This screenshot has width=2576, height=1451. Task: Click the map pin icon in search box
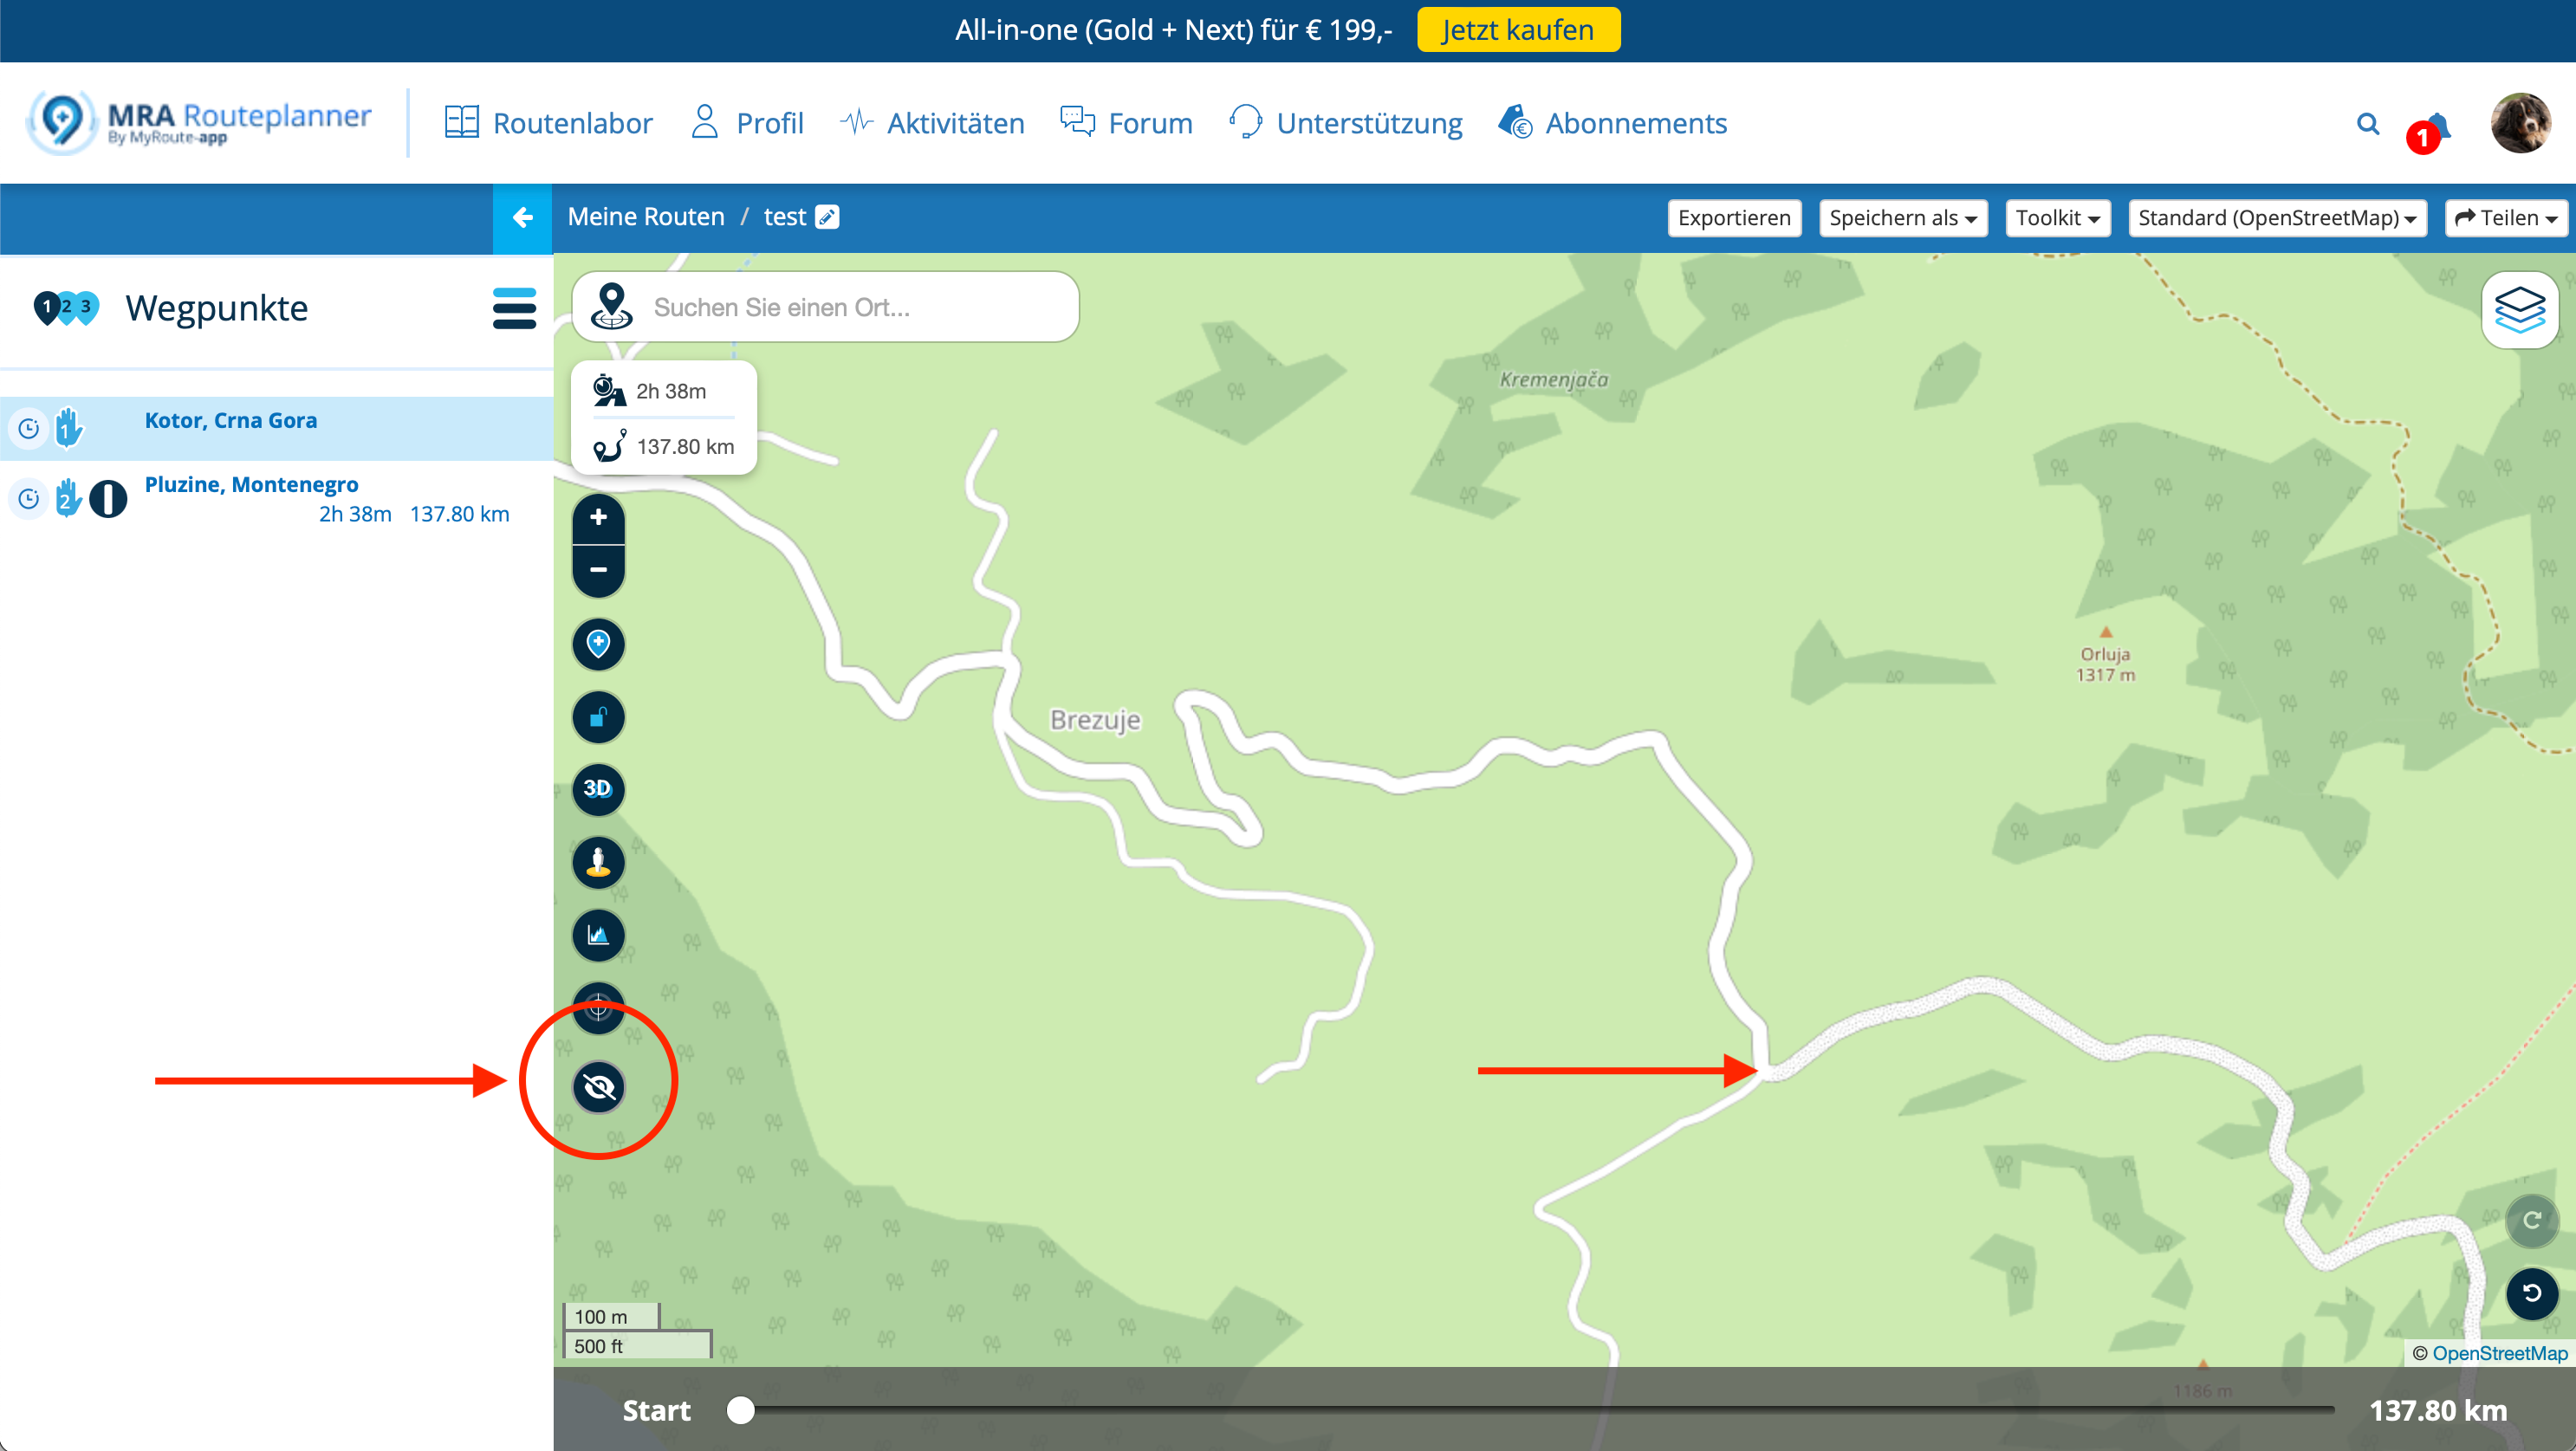point(611,306)
